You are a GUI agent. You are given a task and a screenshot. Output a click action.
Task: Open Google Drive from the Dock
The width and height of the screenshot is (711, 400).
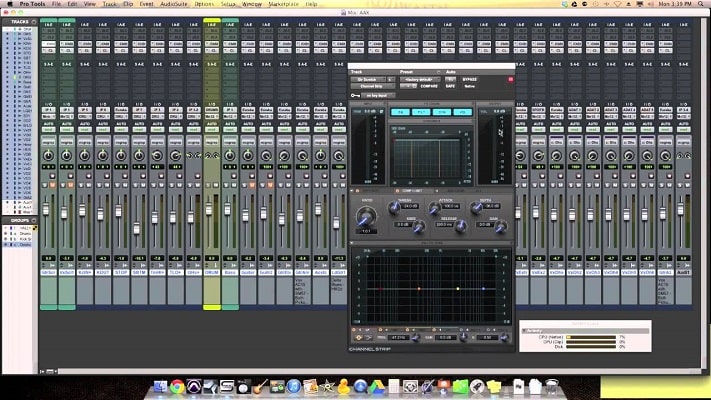376,386
